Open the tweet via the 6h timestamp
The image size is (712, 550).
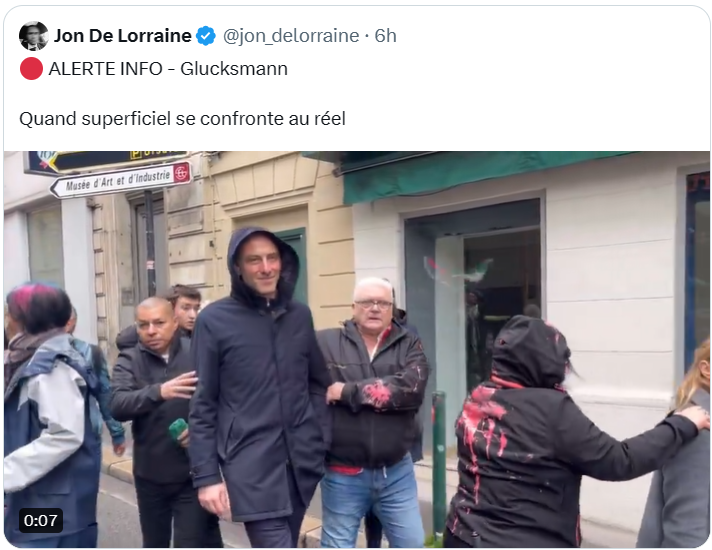click(x=385, y=36)
